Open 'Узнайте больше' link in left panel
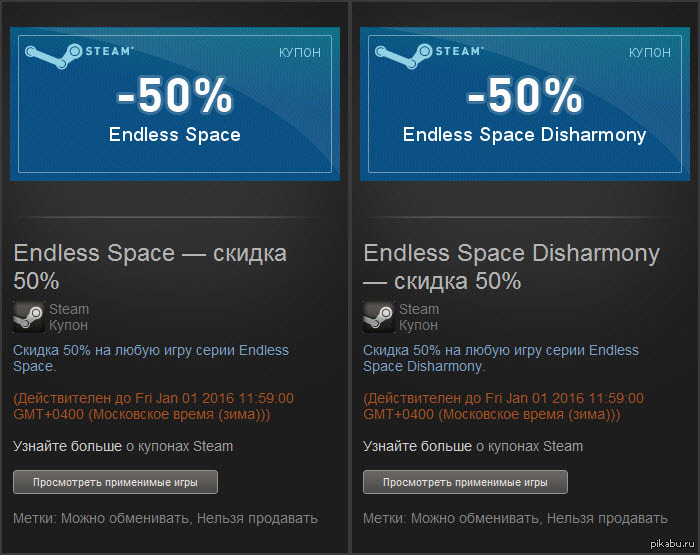The height and width of the screenshot is (555, 700). 67,447
